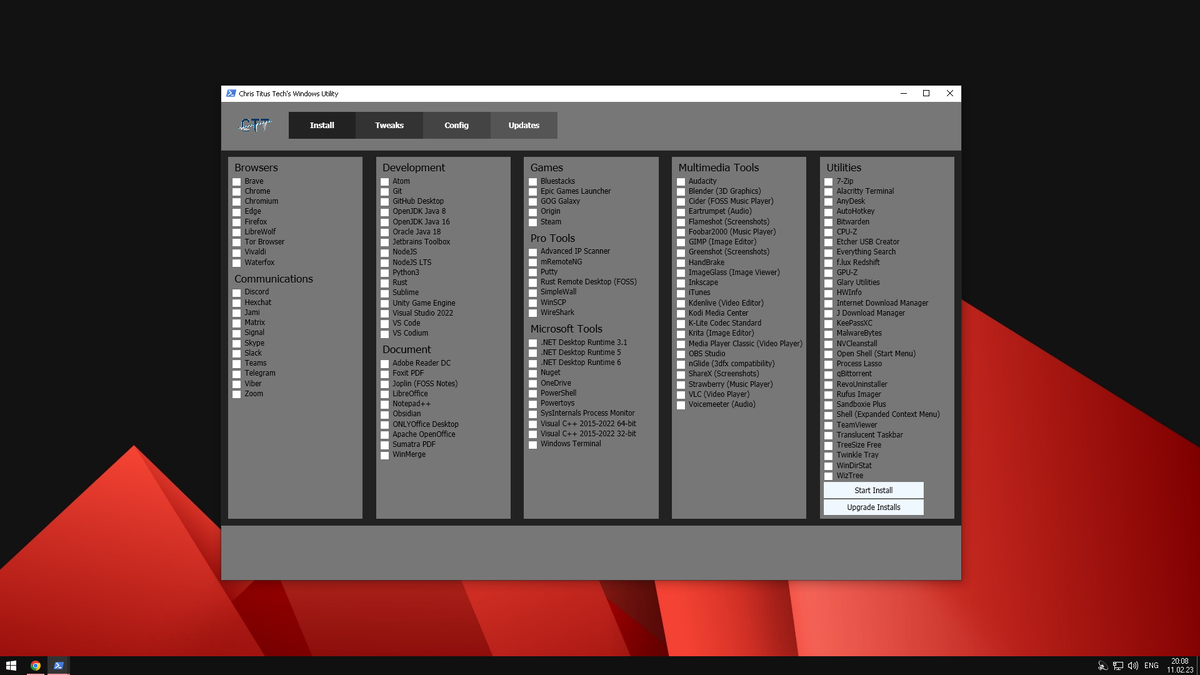Click the Start Install button

pyautogui.click(x=874, y=490)
